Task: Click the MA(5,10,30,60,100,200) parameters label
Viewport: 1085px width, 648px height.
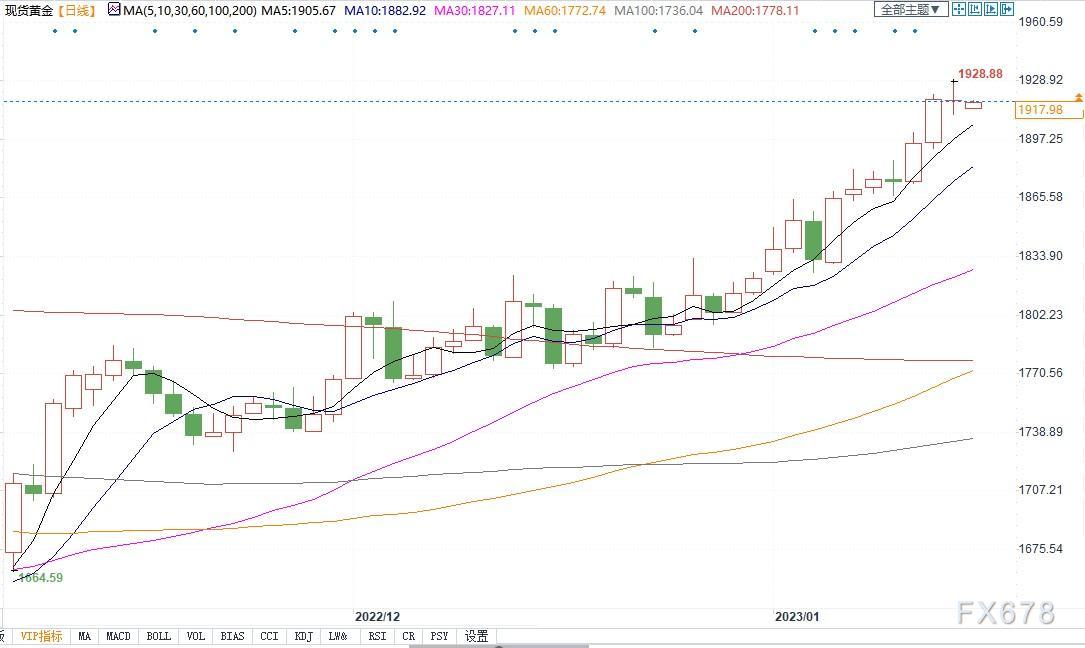Action: (x=190, y=10)
